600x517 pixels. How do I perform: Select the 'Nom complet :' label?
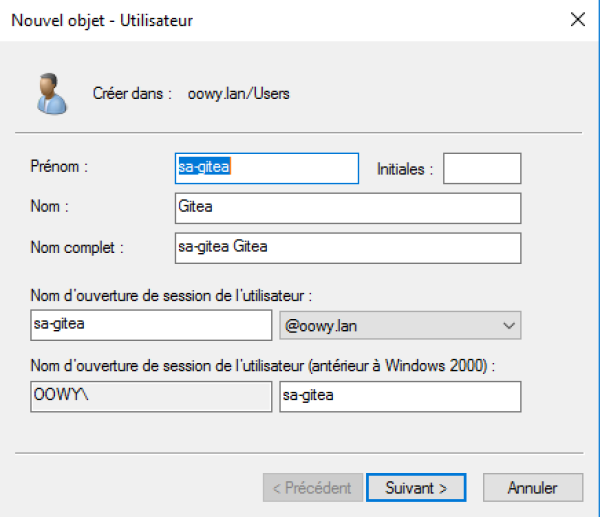tap(78, 248)
